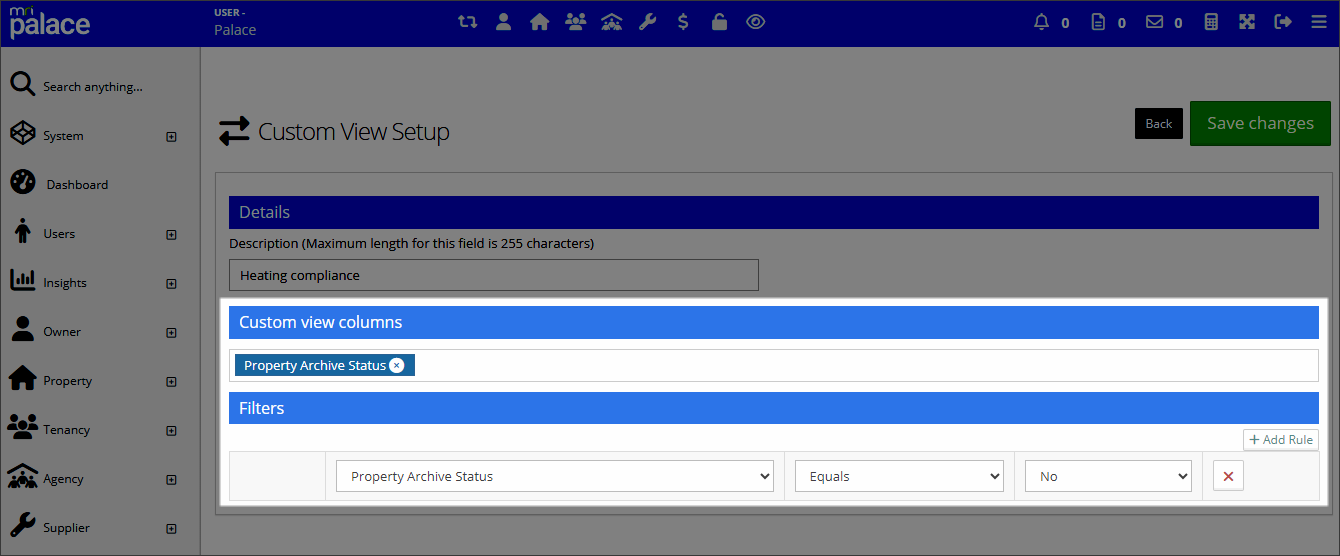Image resolution: width=1340 pixels, height=556 pixels.
Task: Remove the Property Archive Status column tag
Action: [397, 365]
